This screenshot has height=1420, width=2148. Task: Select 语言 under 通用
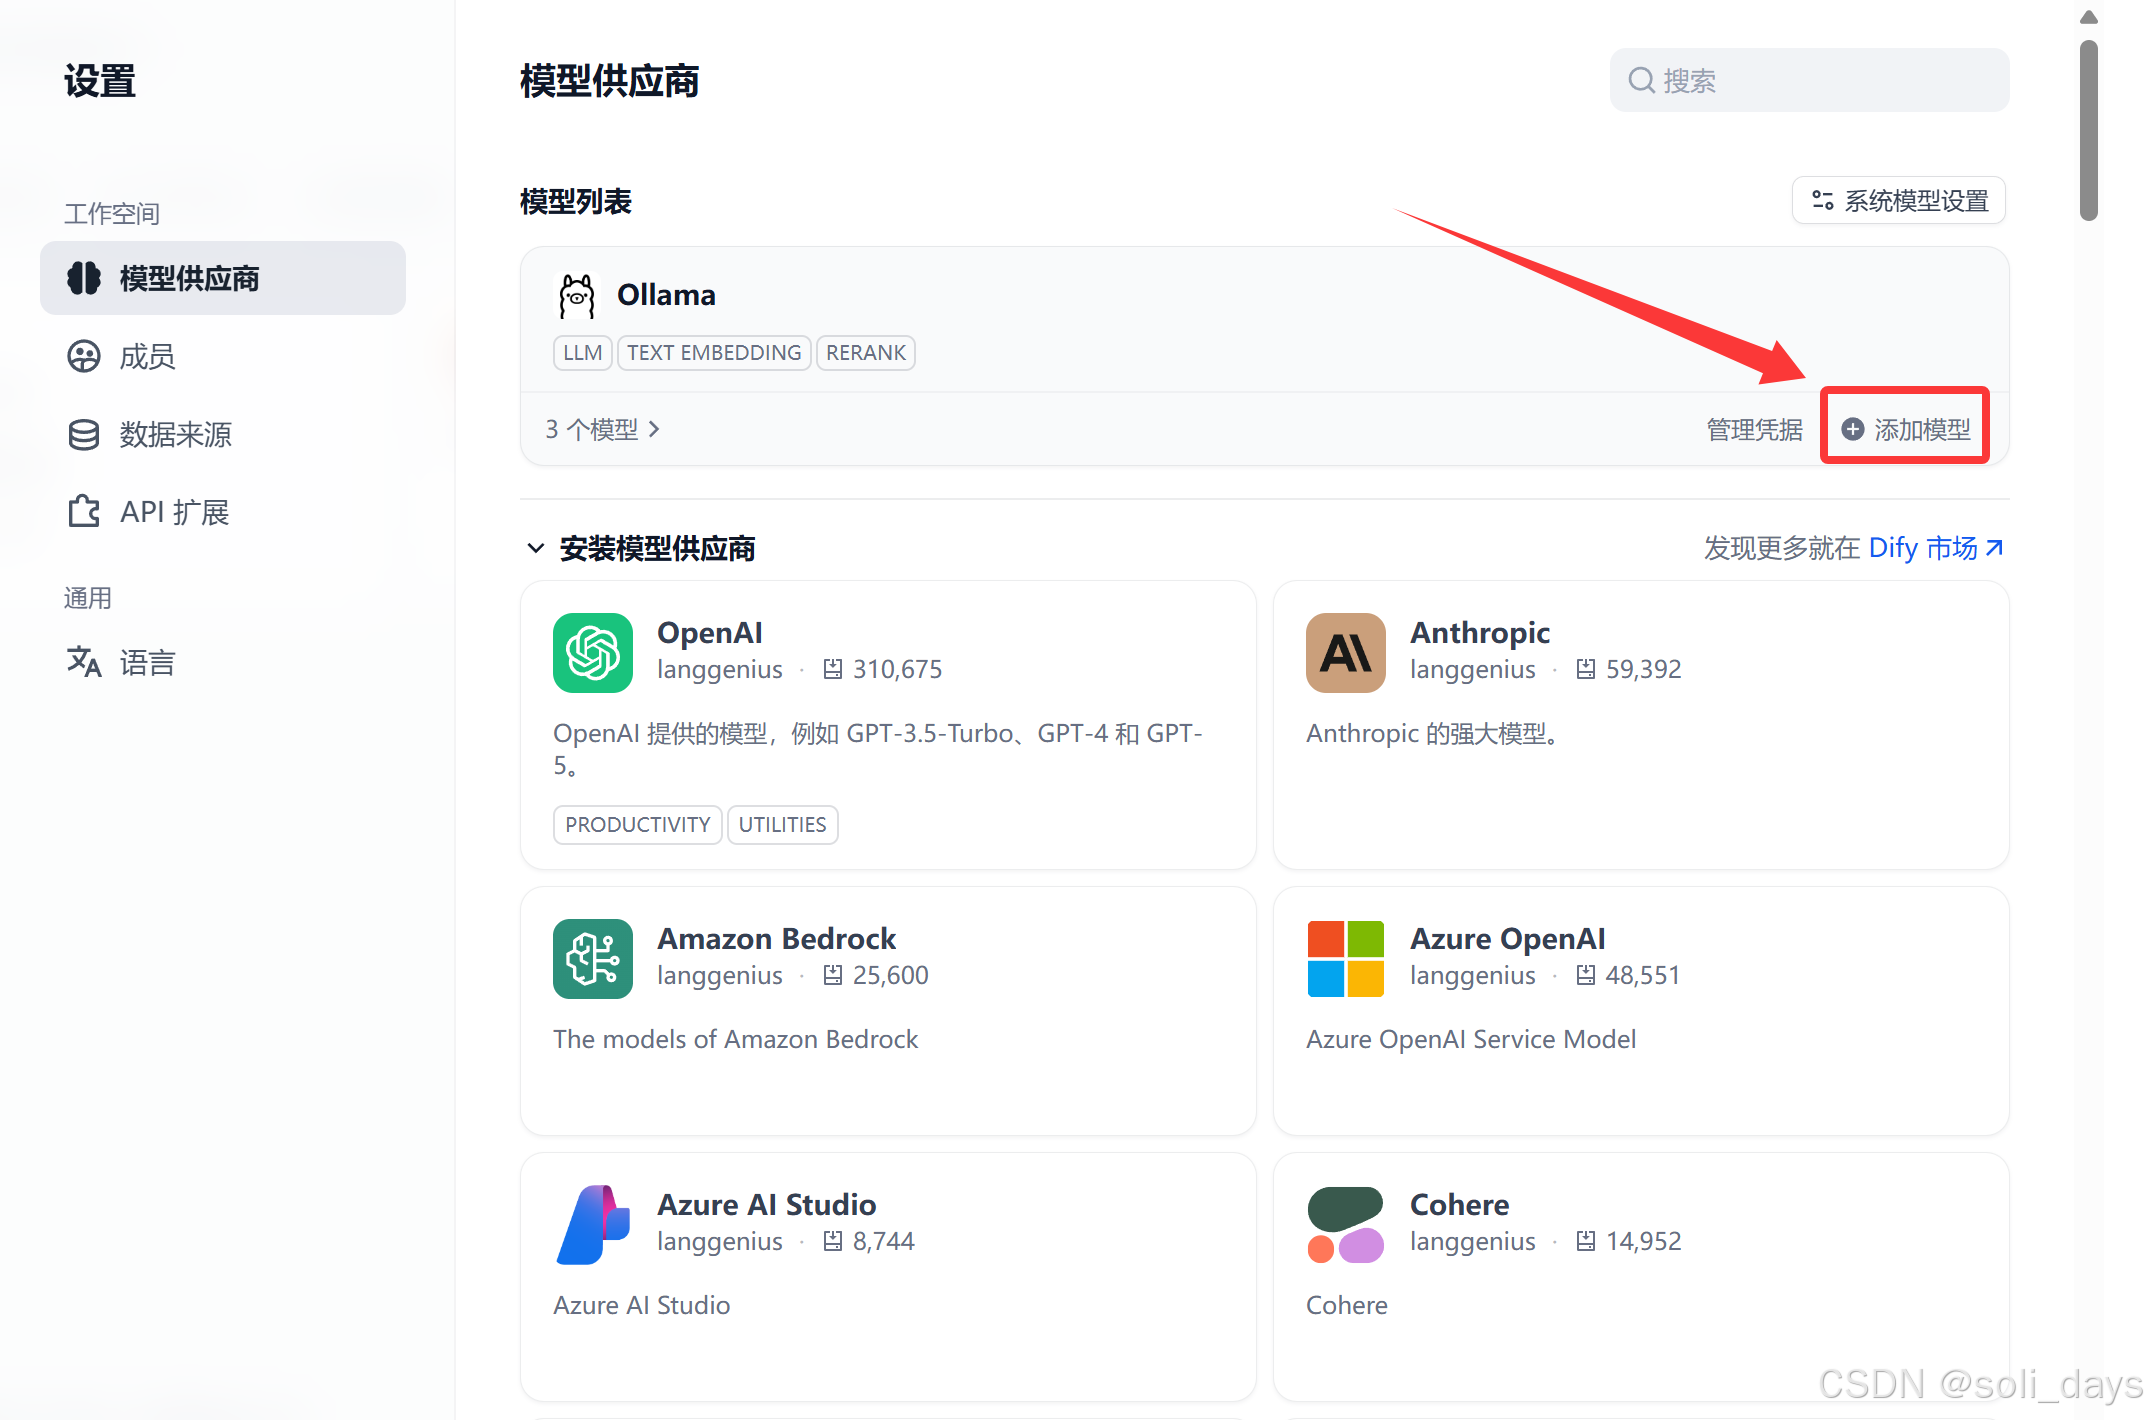pyautogui.click(x=223, y=661)
